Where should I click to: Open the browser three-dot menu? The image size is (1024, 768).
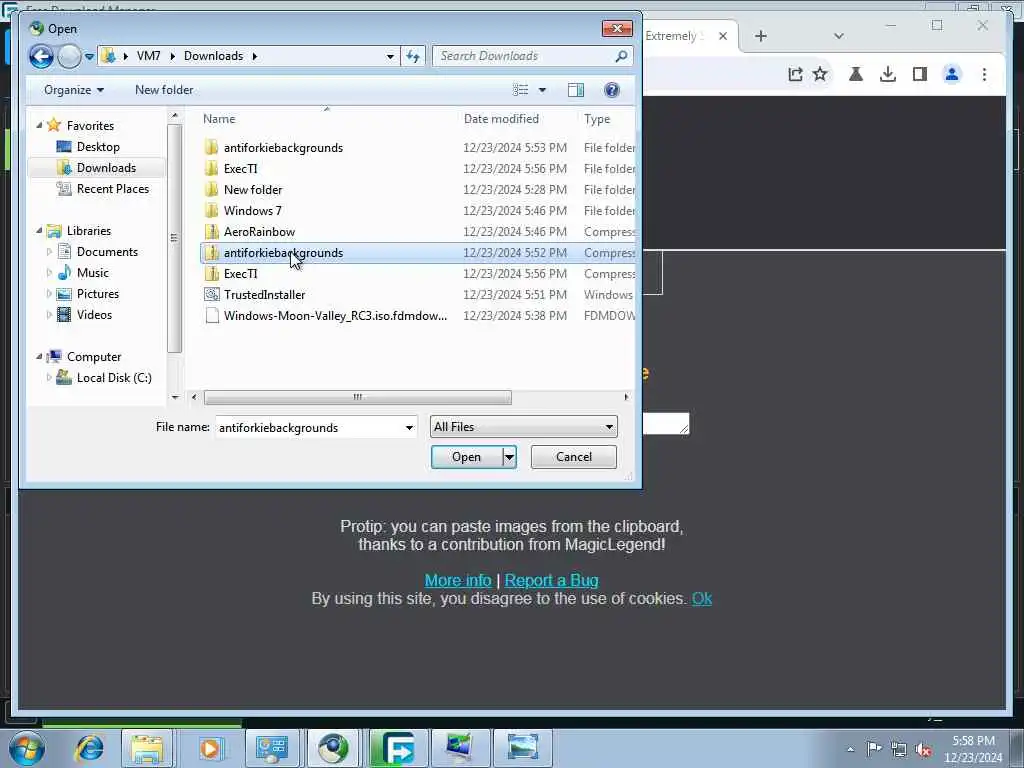click(x=984, y=74)
